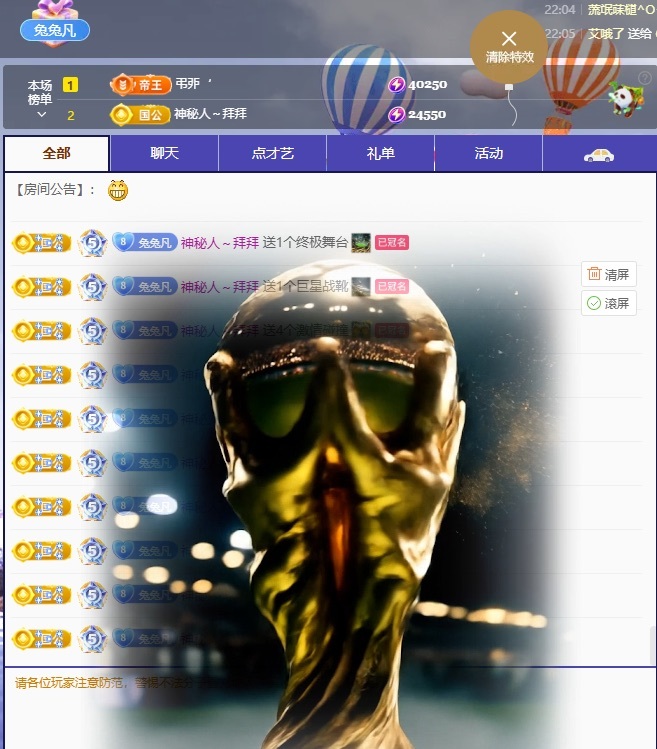Click the 国公 rank badge in the ranking list
657x749 pixels.
pos(140,115)
